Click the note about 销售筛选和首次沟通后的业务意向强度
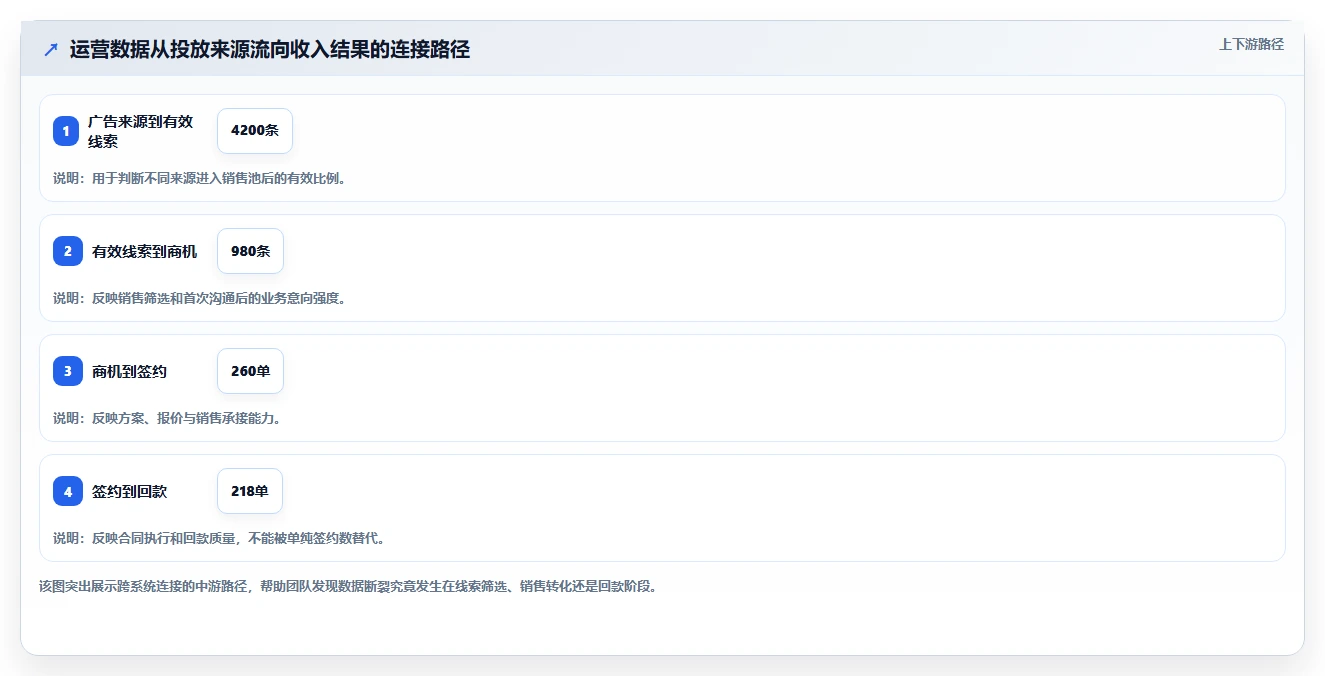Image resolution: width=1325 pixels, height=676 pixels. coord(199,298)
